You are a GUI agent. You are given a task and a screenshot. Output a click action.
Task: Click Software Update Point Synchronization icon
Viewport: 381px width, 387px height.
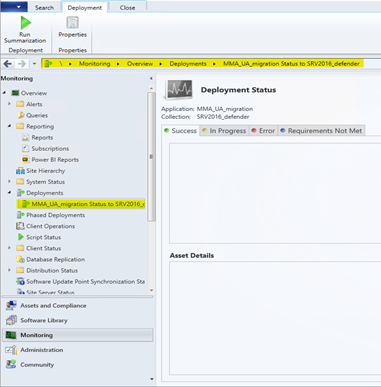coord(20,281)
